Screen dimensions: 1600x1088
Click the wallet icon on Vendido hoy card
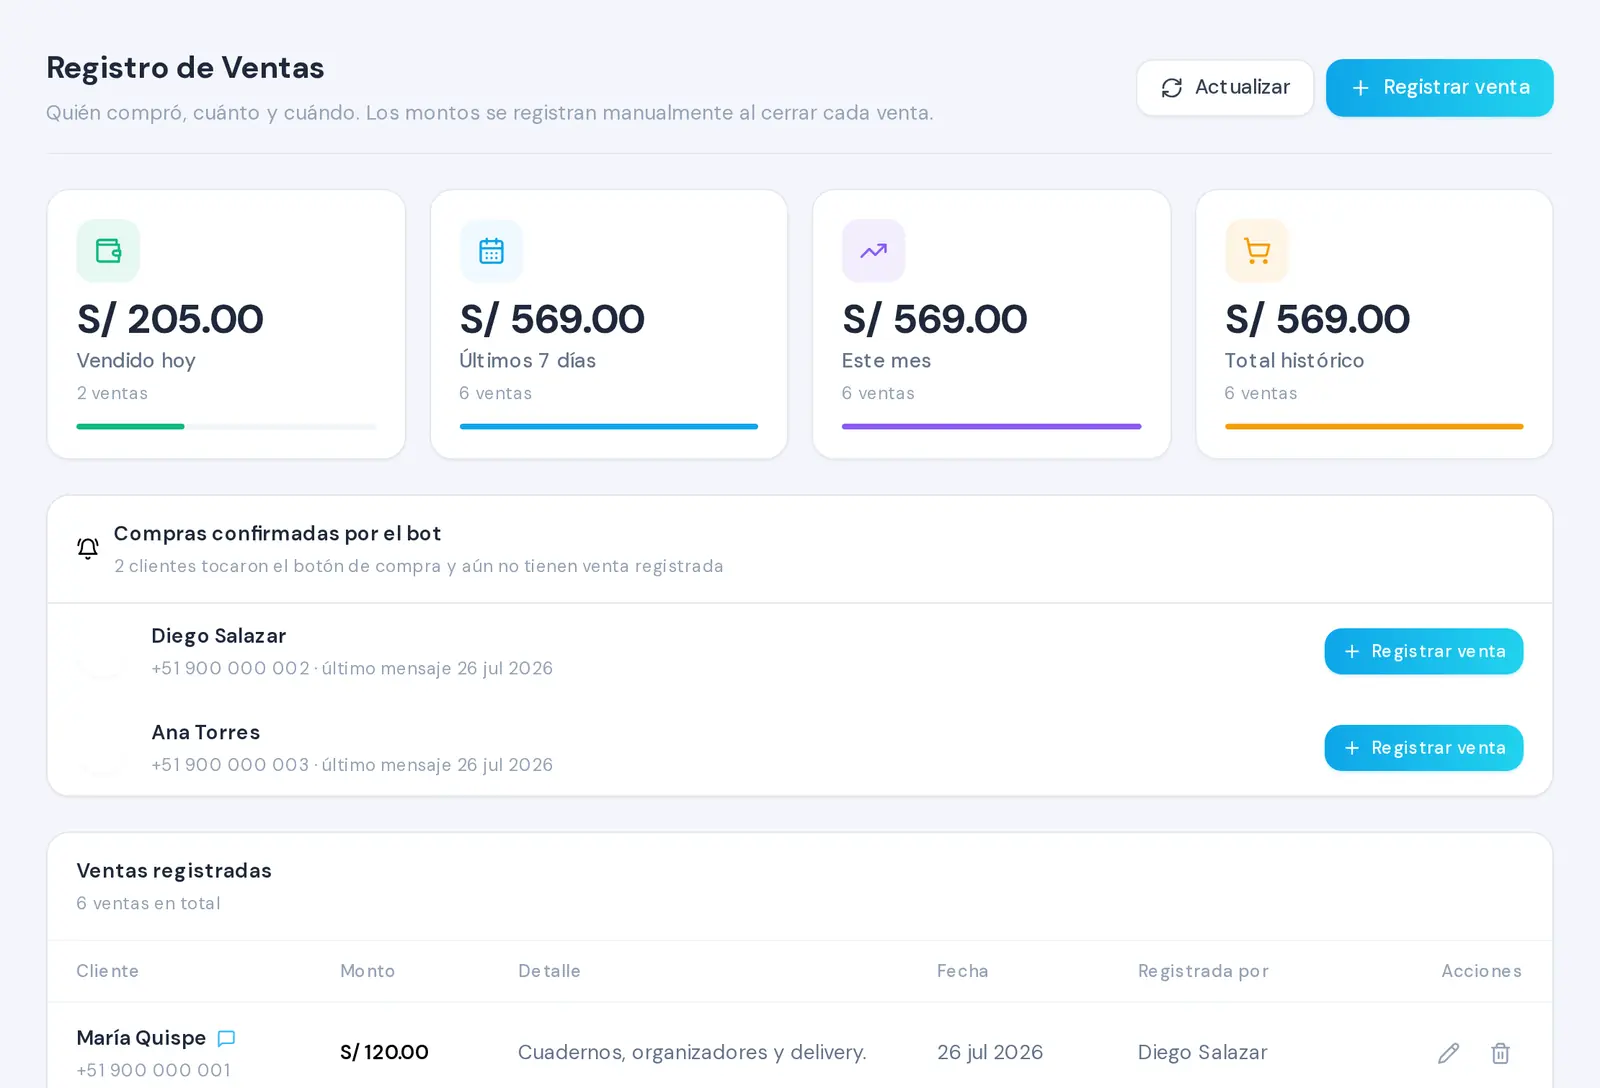click(x=108, y=251)
